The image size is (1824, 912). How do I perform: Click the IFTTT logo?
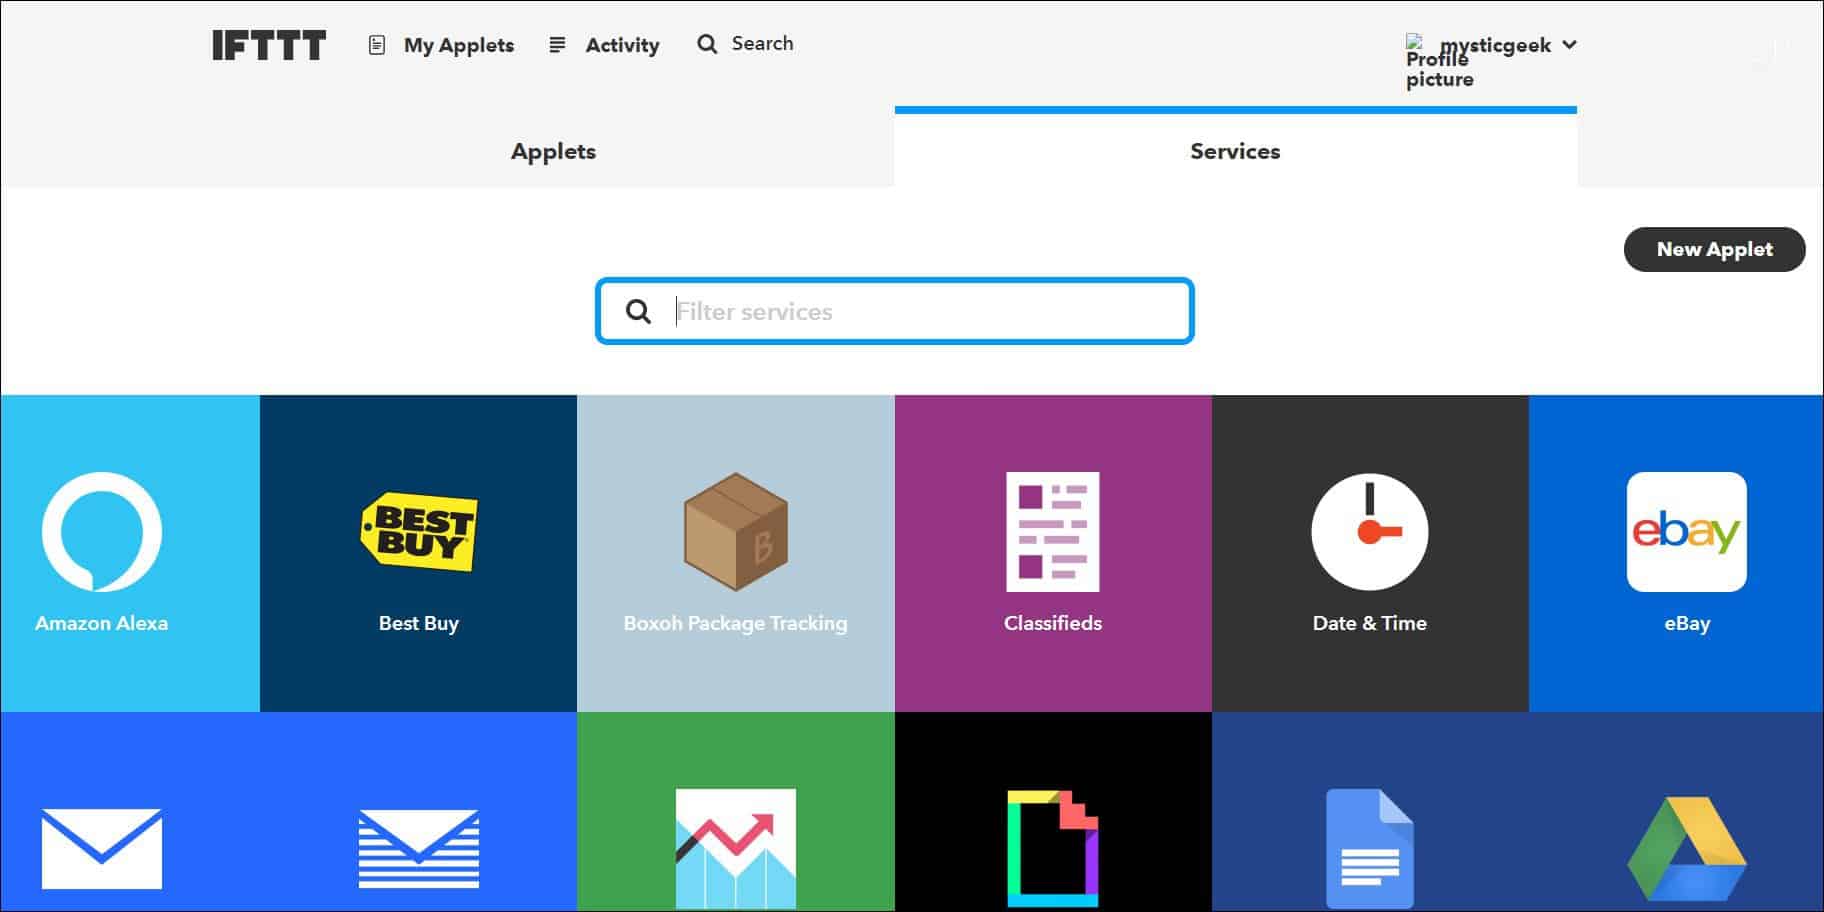[x=269, y=45]
